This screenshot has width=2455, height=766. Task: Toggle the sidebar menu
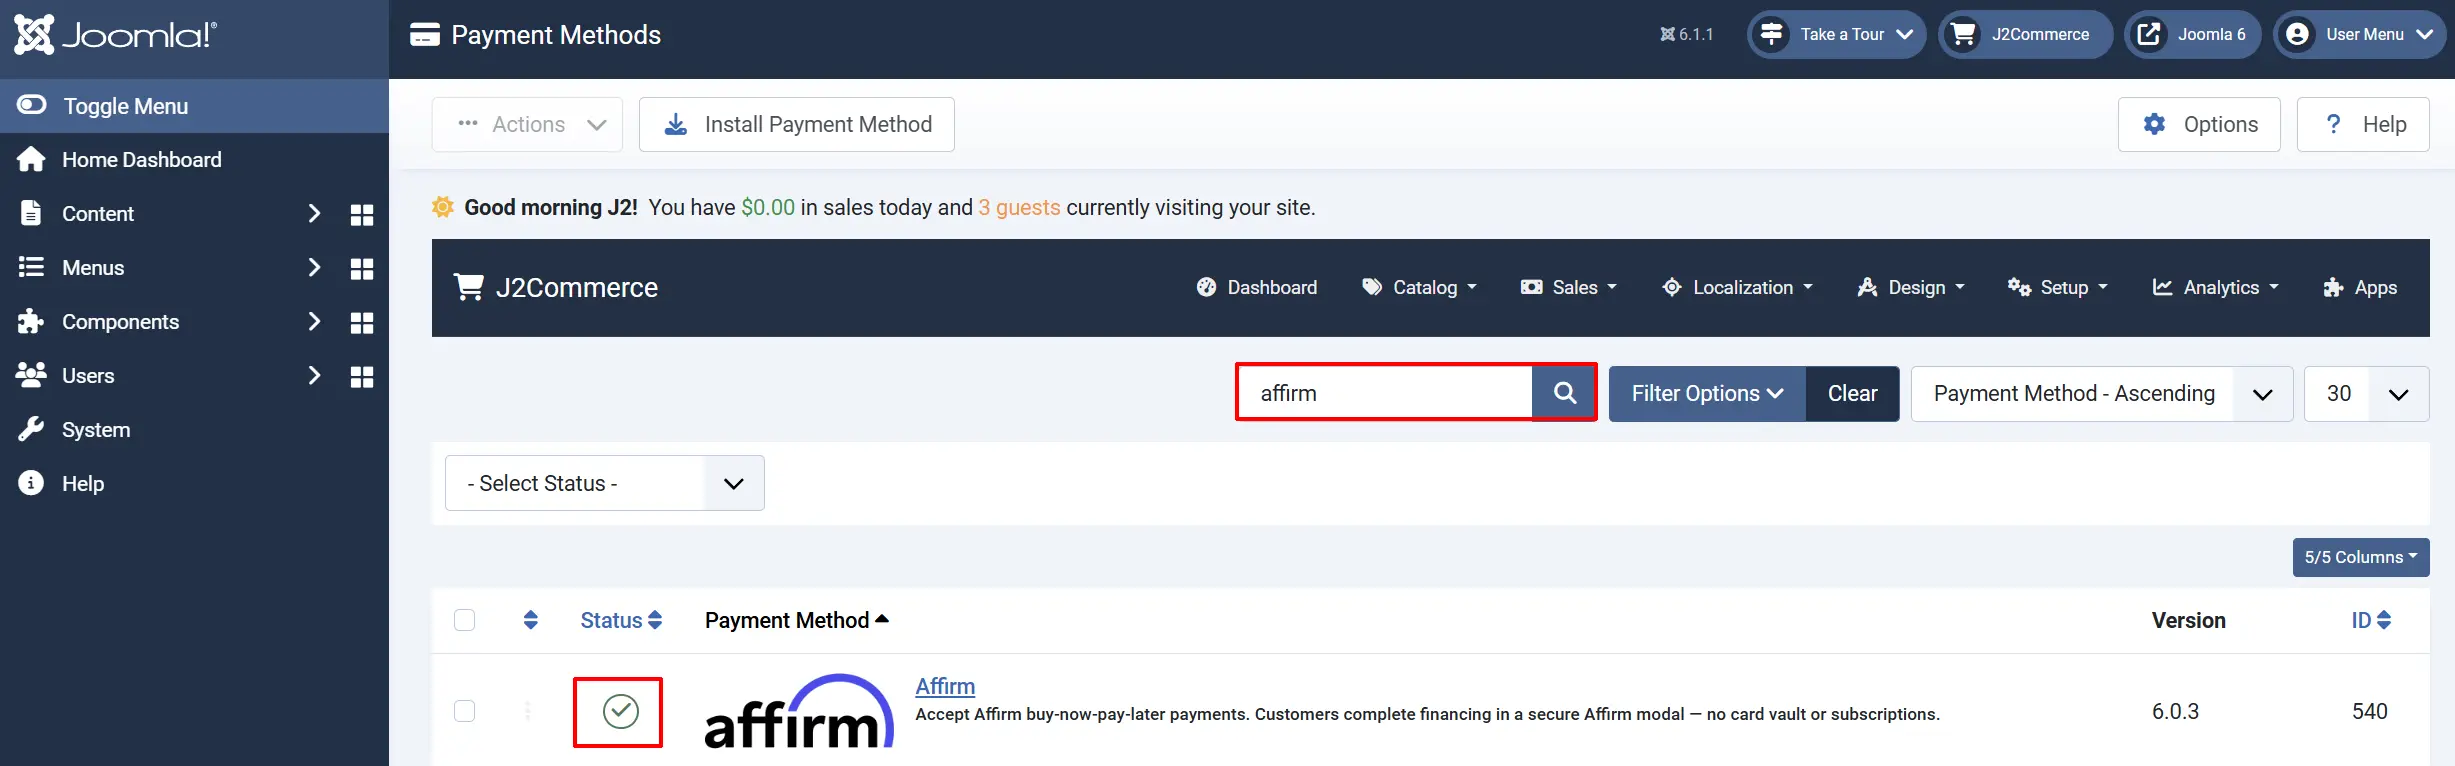[x=194, y=106]
